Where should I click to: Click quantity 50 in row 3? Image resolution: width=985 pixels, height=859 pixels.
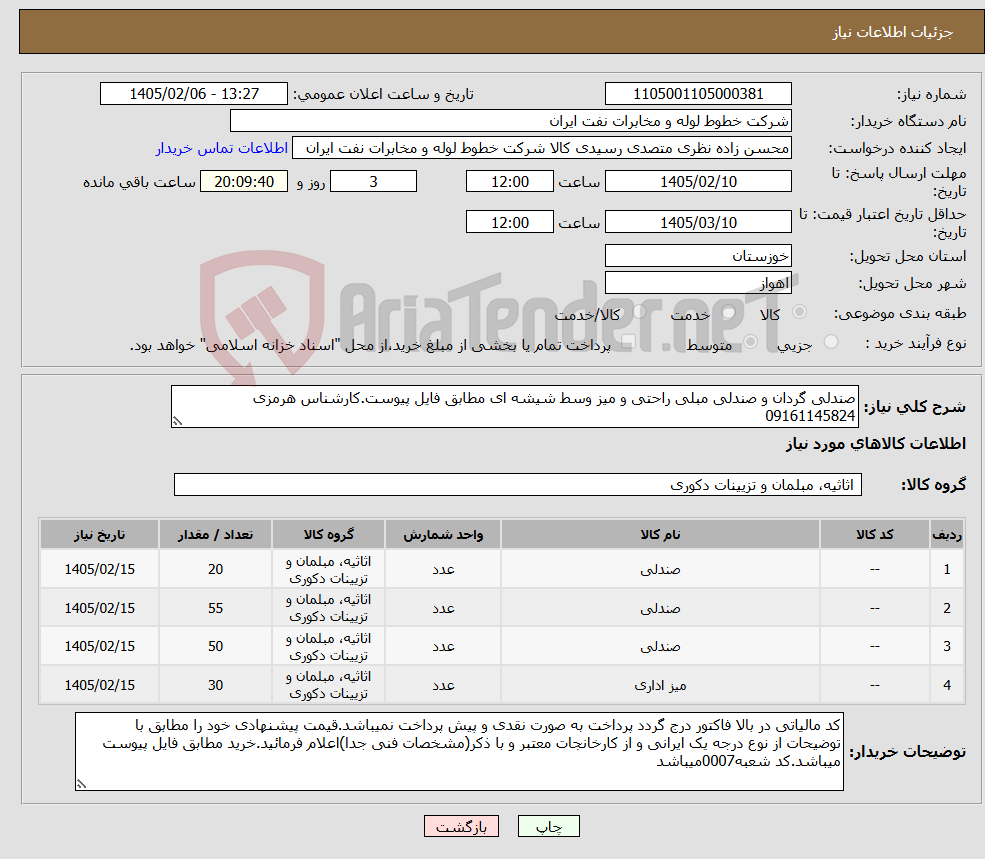215,646
